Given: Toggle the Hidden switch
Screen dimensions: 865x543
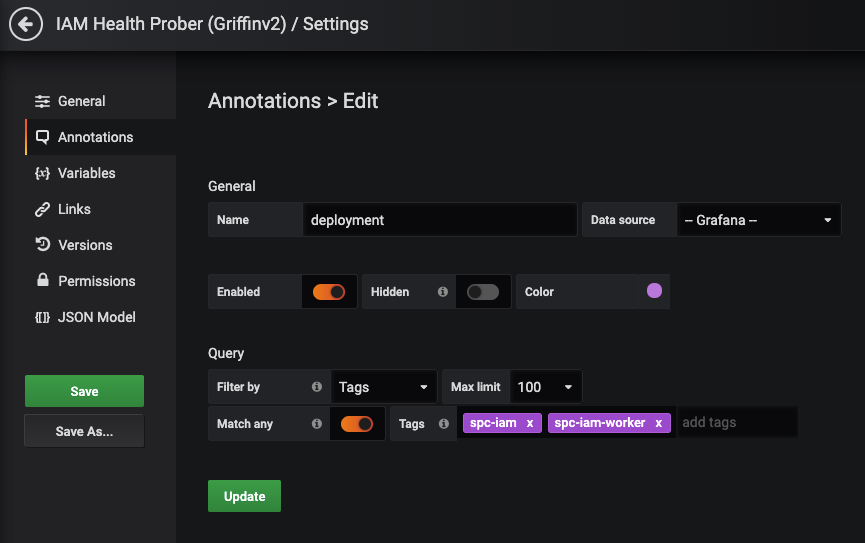Looking at the screenshot, I should [x=483, y=291].
